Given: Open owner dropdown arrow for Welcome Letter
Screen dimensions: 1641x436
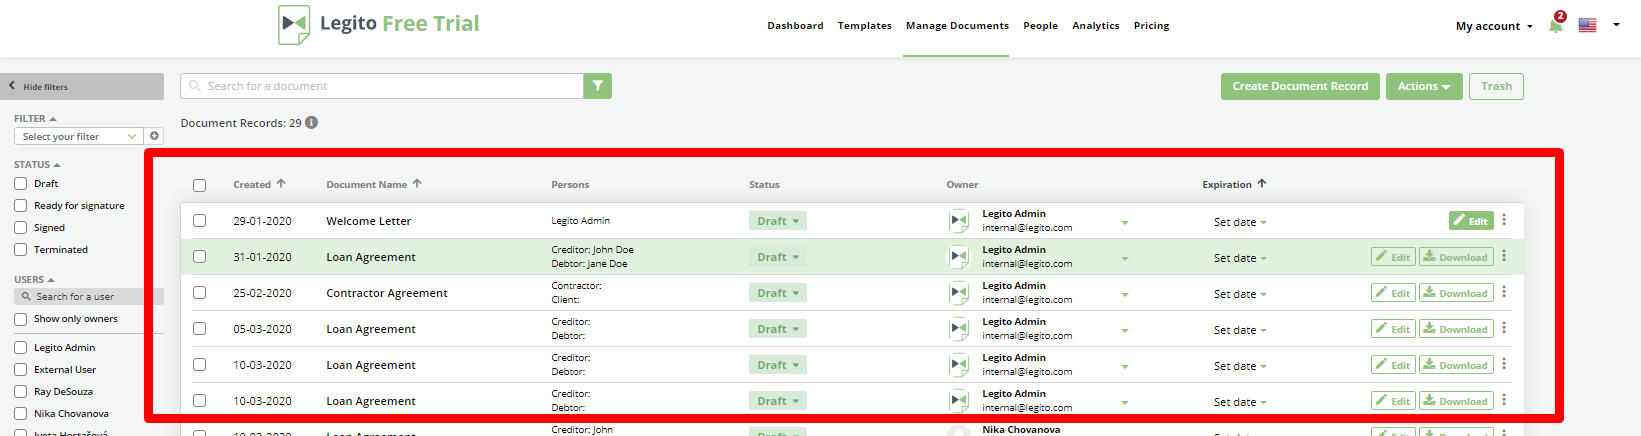Looking at the screenshot, I should [x=1125, y=222].
